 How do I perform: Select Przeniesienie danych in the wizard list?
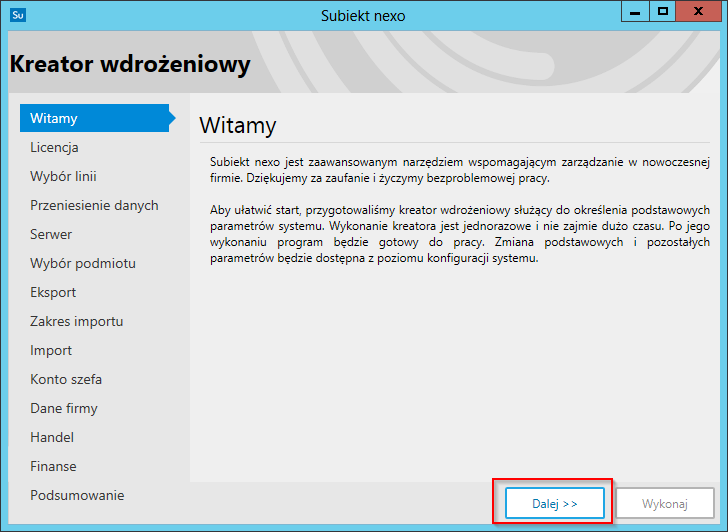click(x=94, y=205)
